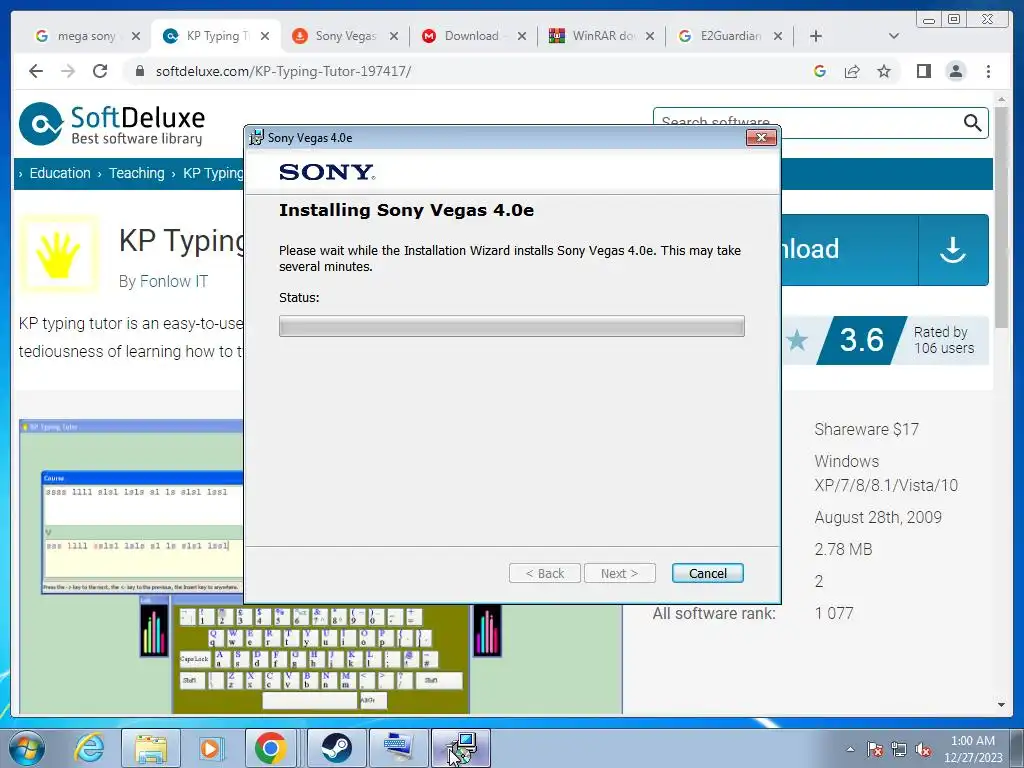
Task: Open the Chrome profile avatar
Action: (955, 71)
